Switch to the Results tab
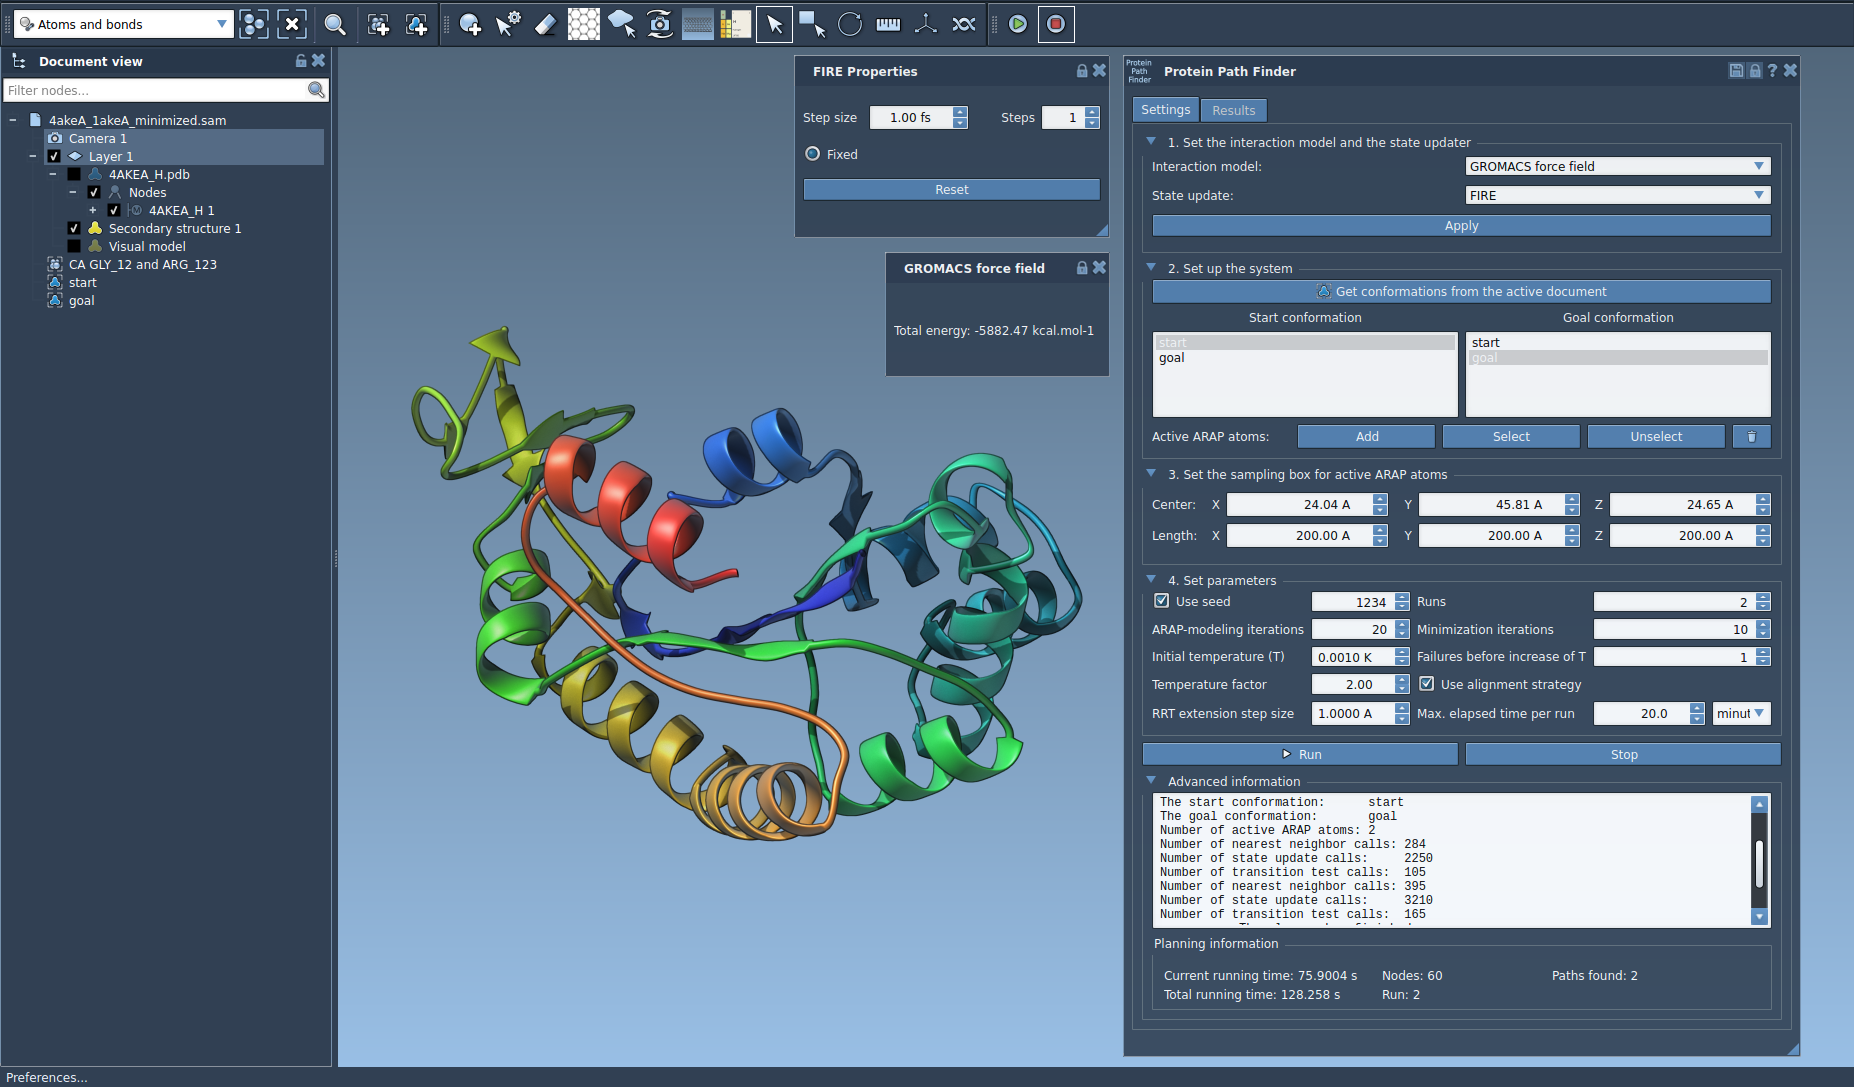 click(1233, 110)
